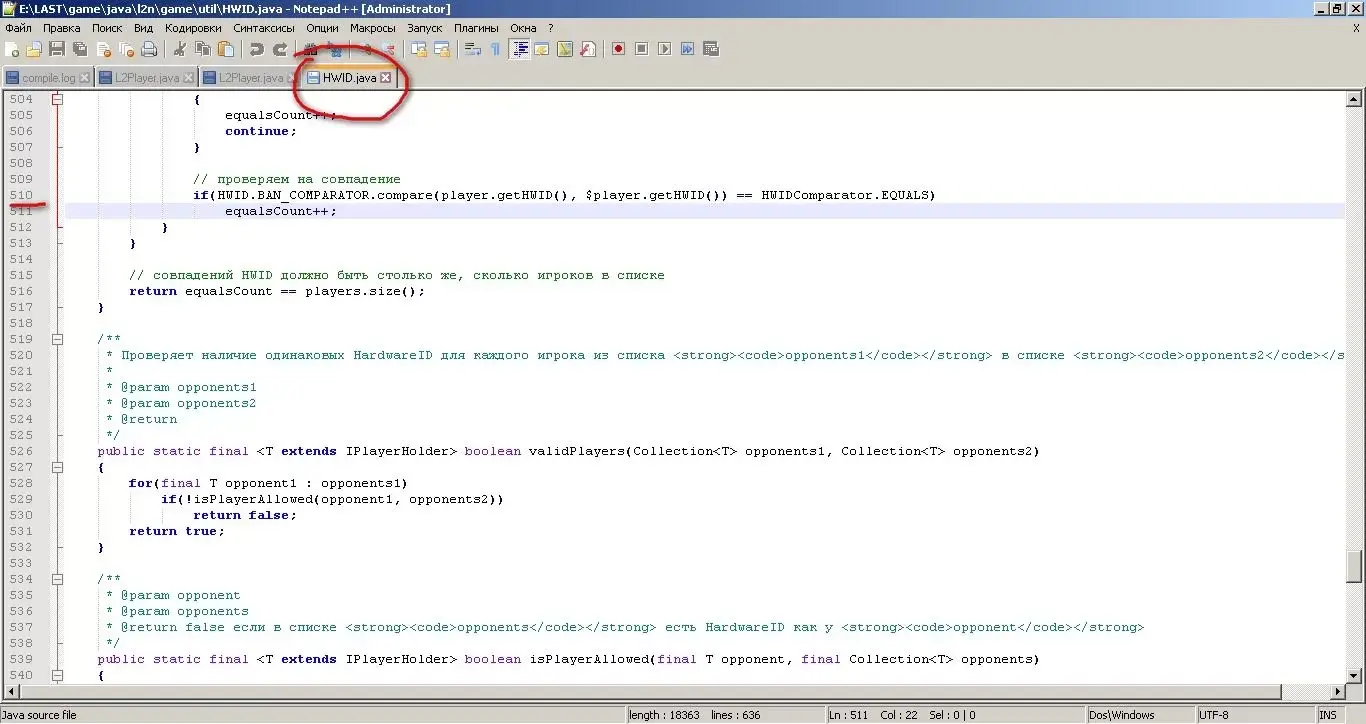Click the vertical scrollbar down arrow
The height and width of the screenshot is (724, 1366).
1354,677
